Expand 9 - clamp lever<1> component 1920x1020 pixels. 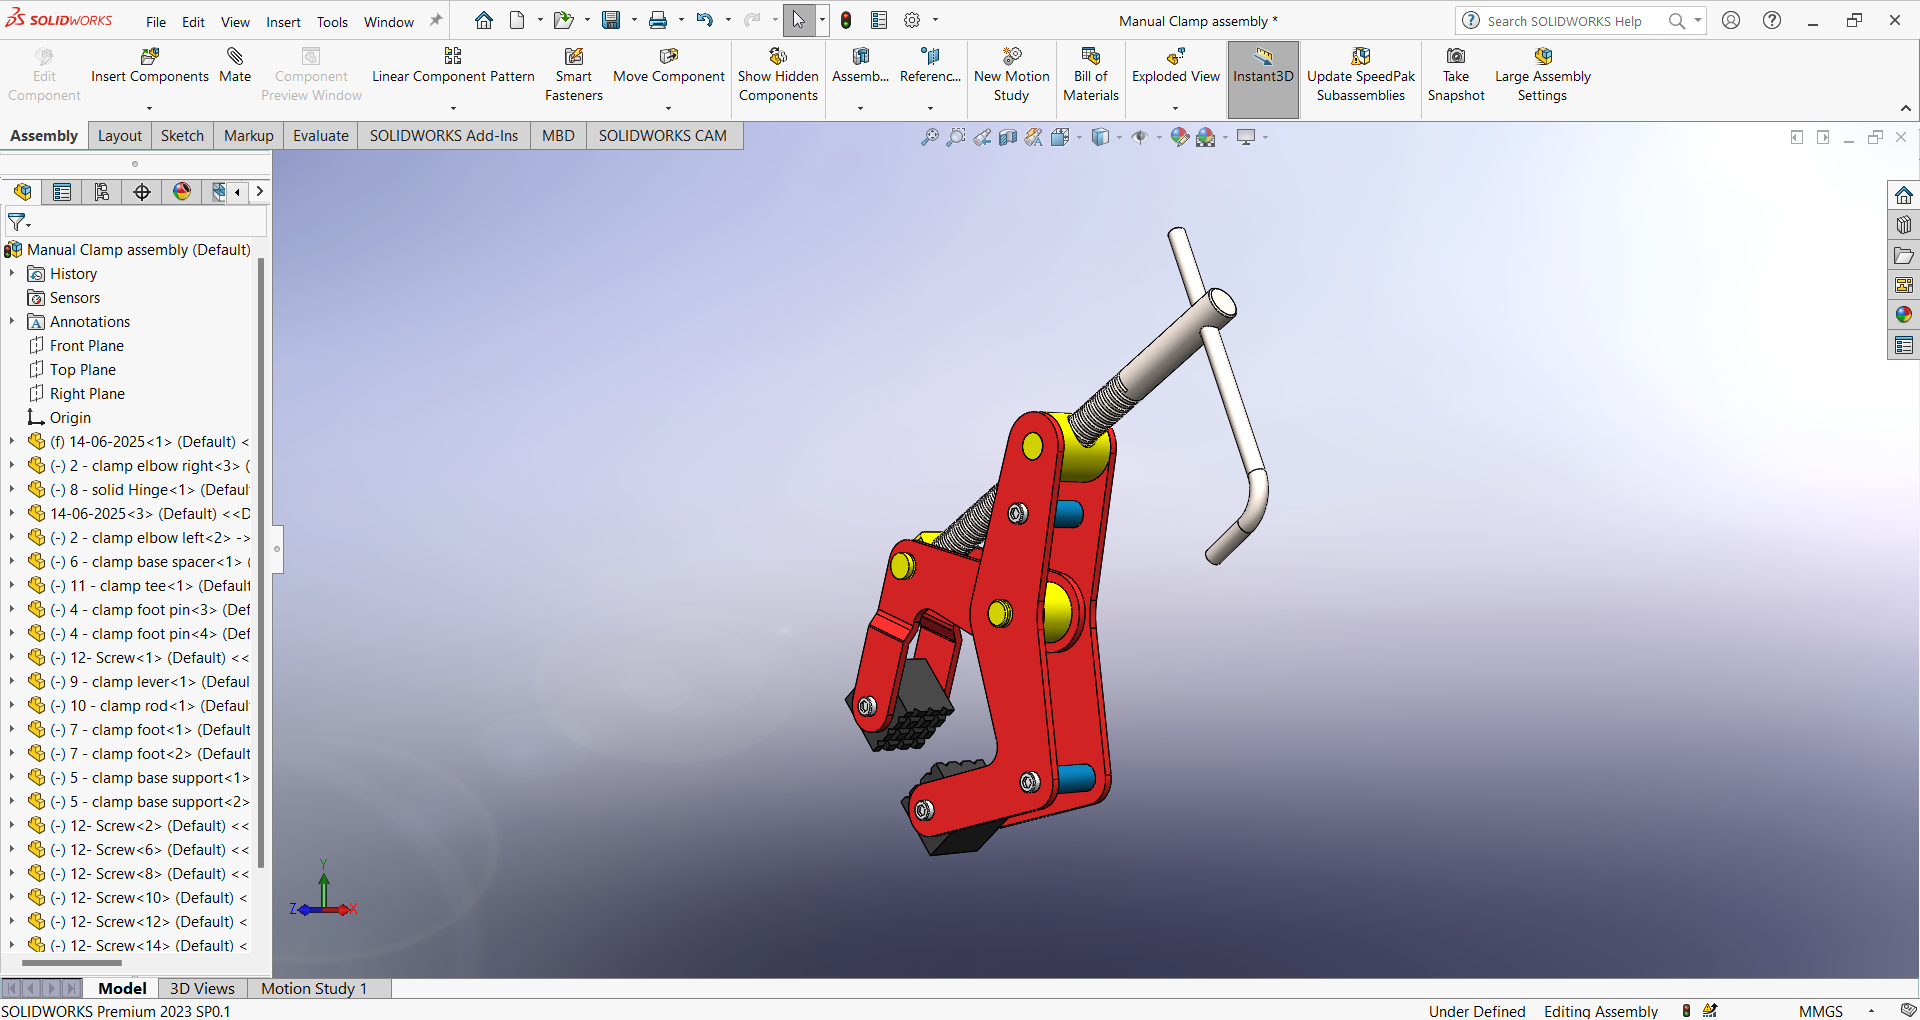pyautogui.click(x=12, y=681)
